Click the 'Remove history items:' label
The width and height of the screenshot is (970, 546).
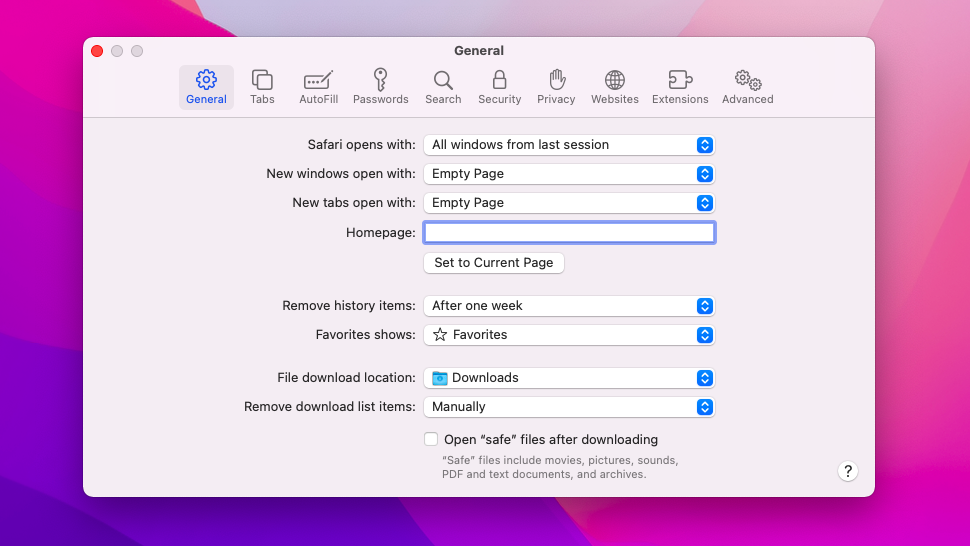coord(349,305)
